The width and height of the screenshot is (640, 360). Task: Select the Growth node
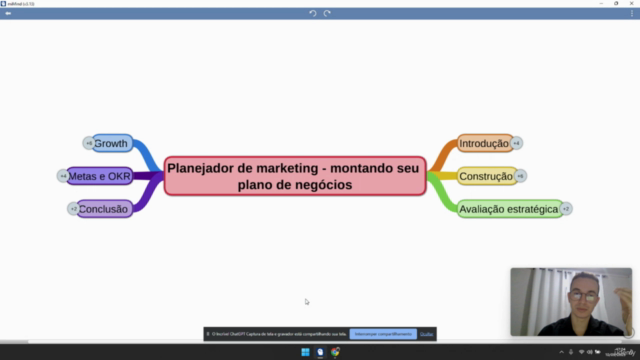click(112, 143)
